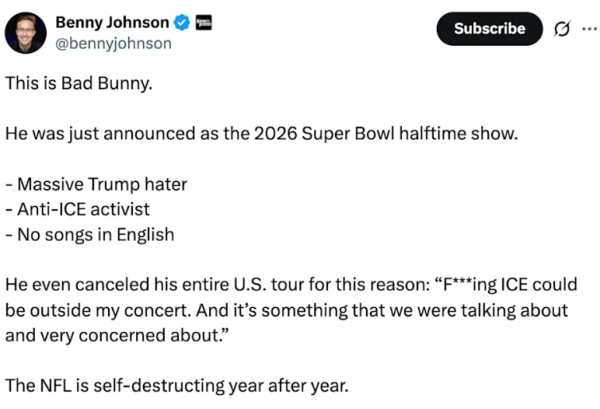The height and width of the screenshot is (409, 600).
Task: Click the blue verified checkmark badge
Action: point(181,22)
